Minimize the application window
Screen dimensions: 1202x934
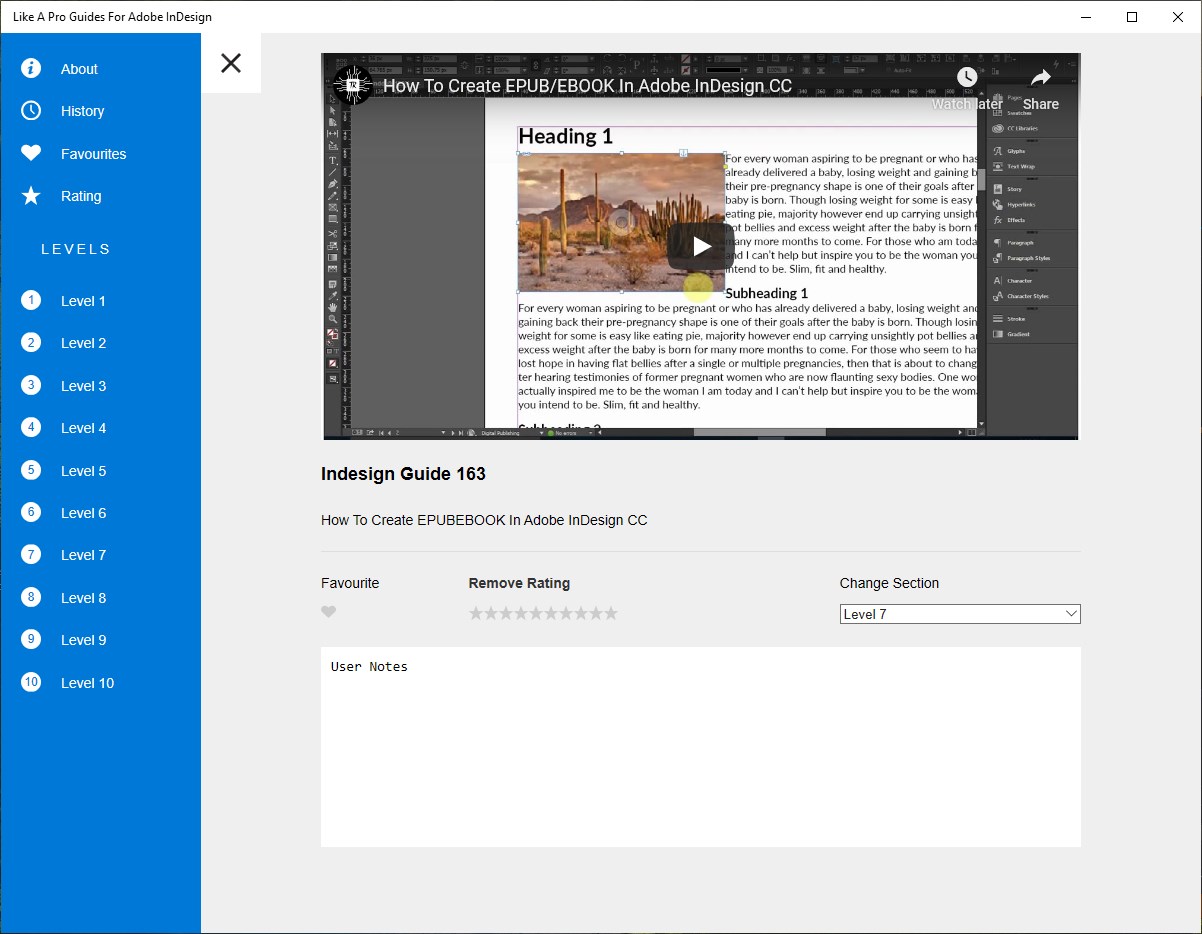click(1086, 16)
